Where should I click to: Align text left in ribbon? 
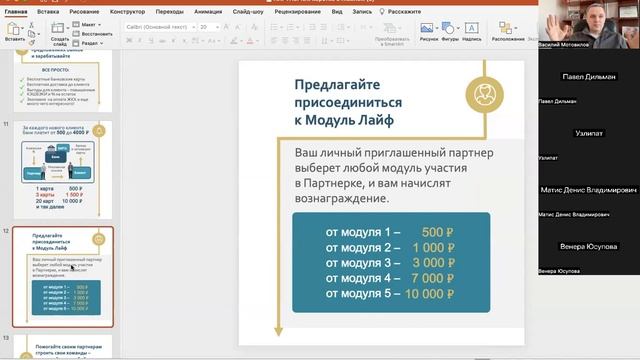pos(274,41)
